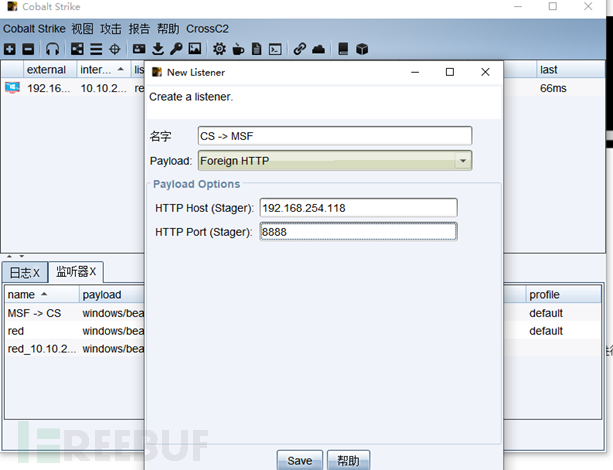This screenshot has width=613, height=470.
Task: Select the red listener row
Action: pos(75,331)
